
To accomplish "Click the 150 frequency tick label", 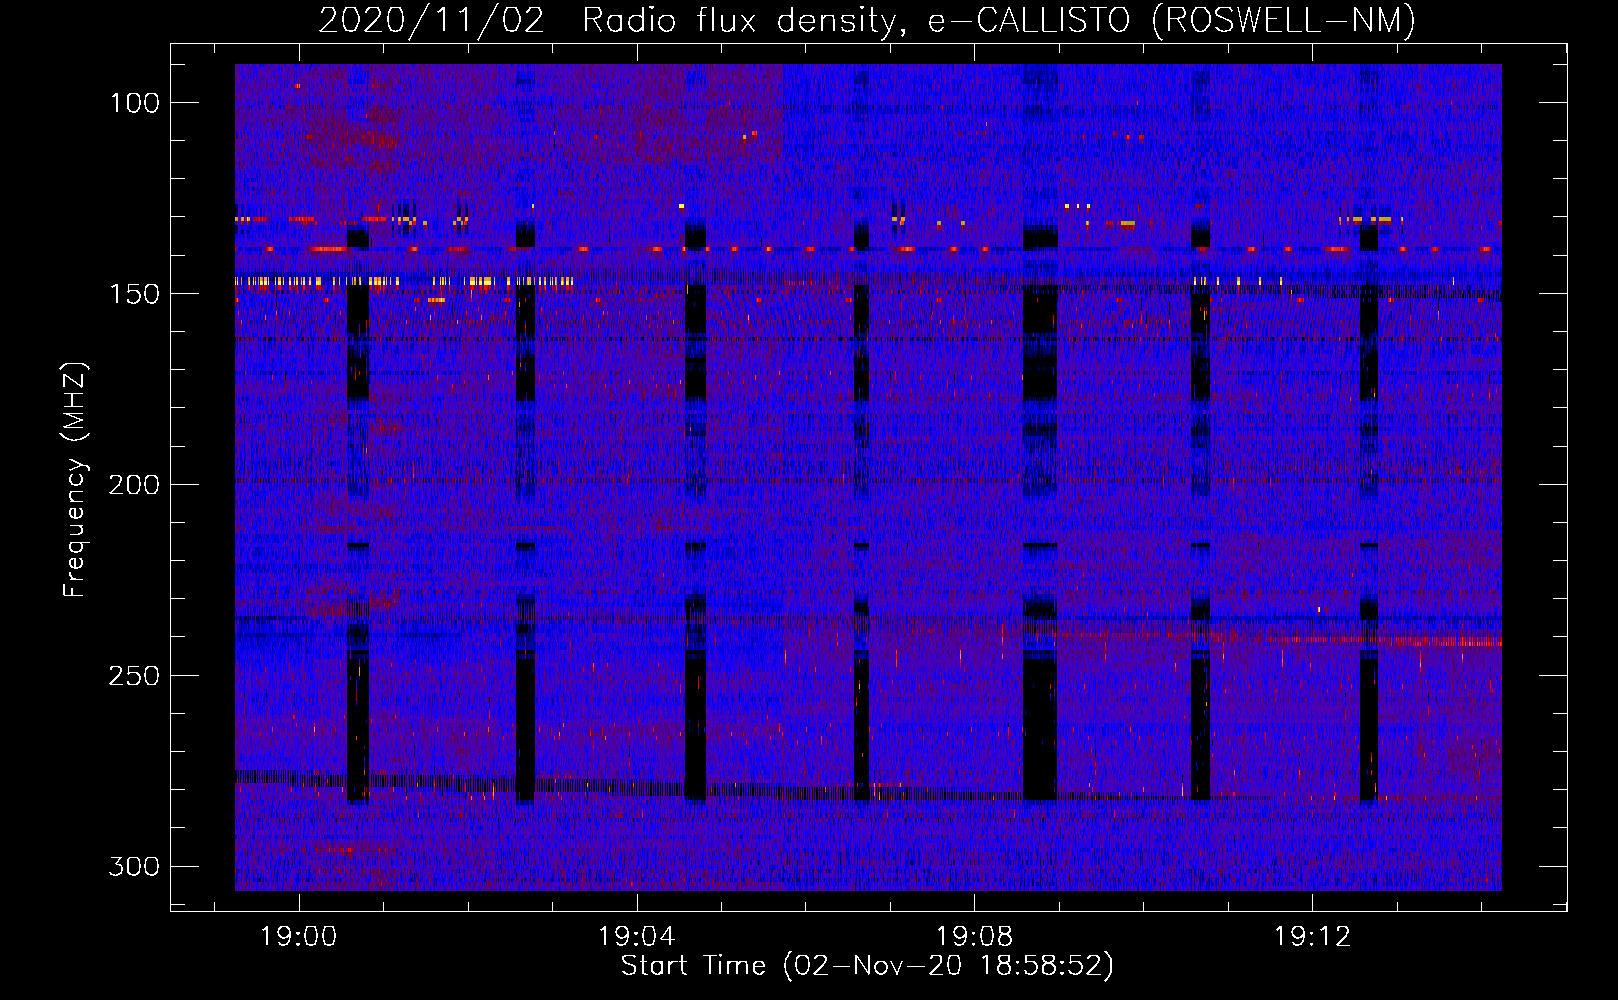I will [134, 294].
